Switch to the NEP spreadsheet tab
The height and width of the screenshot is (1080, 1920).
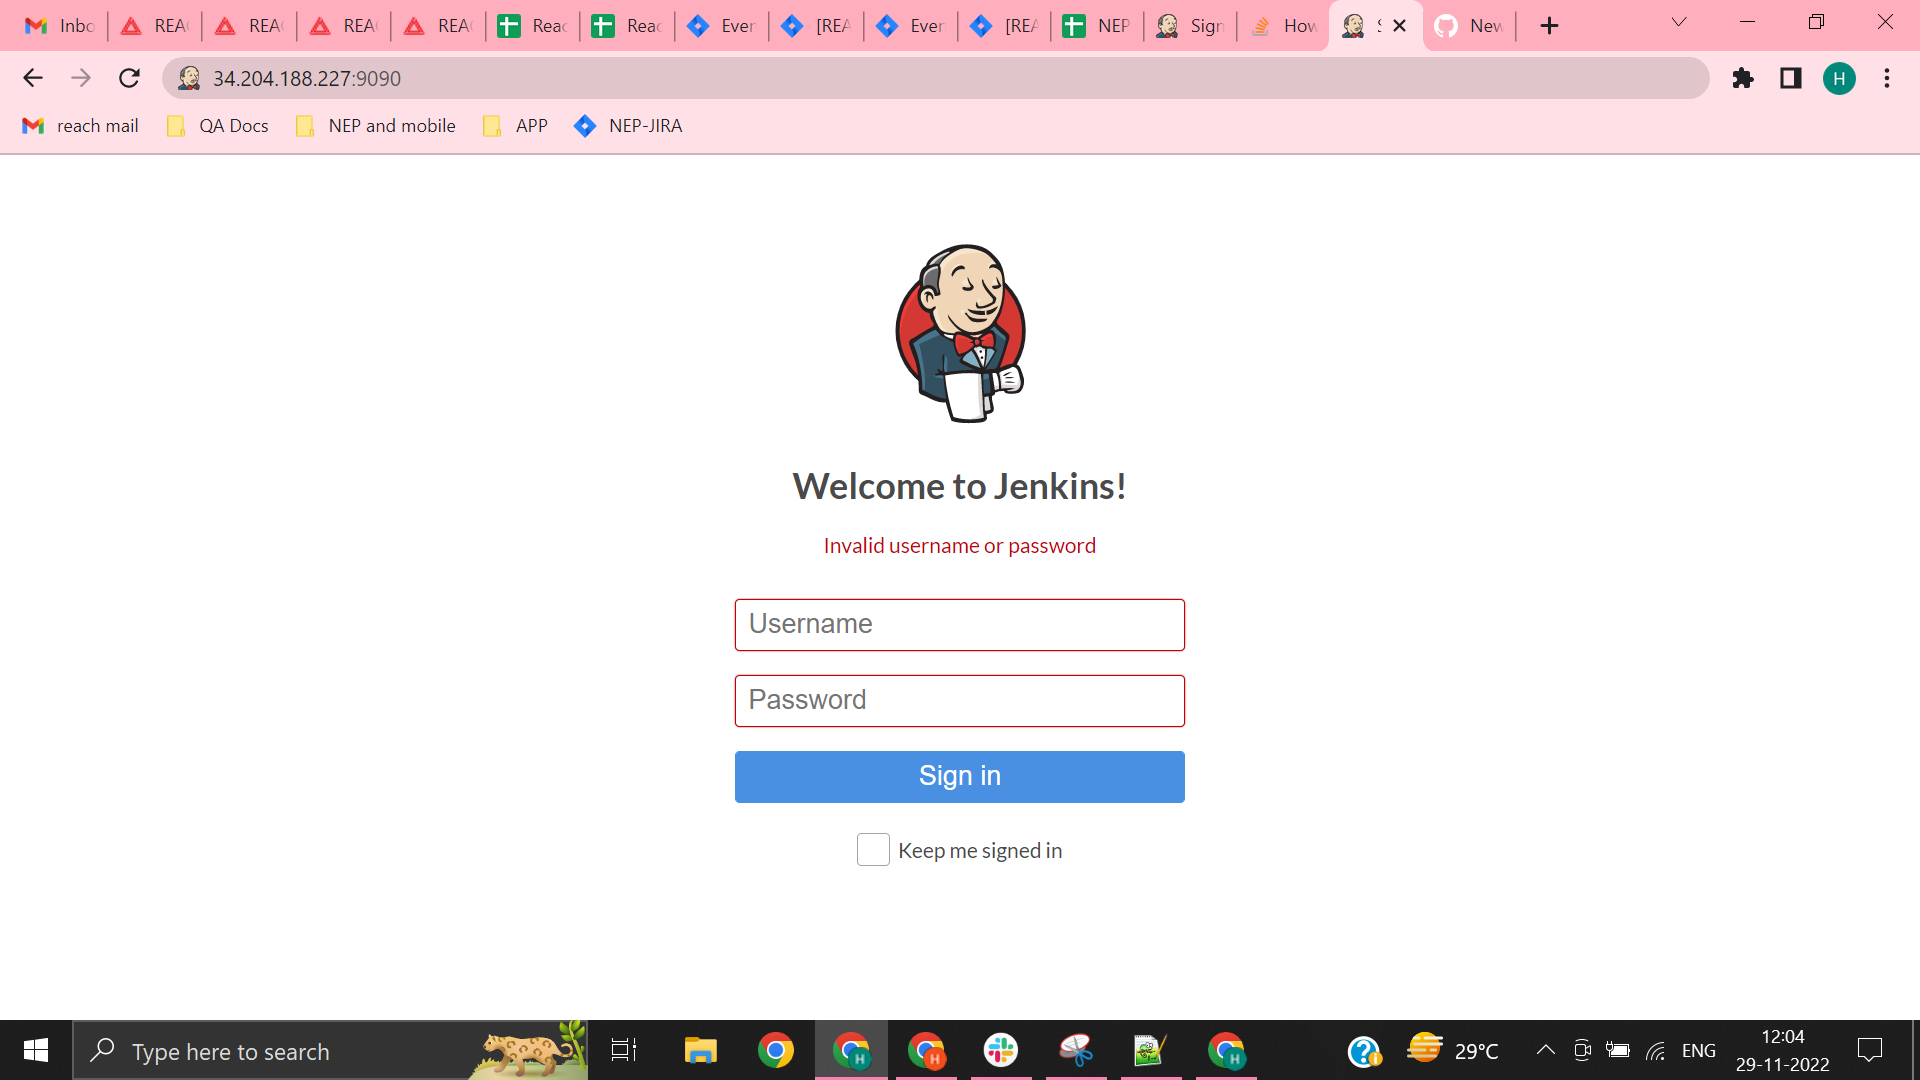point(1097,26)
